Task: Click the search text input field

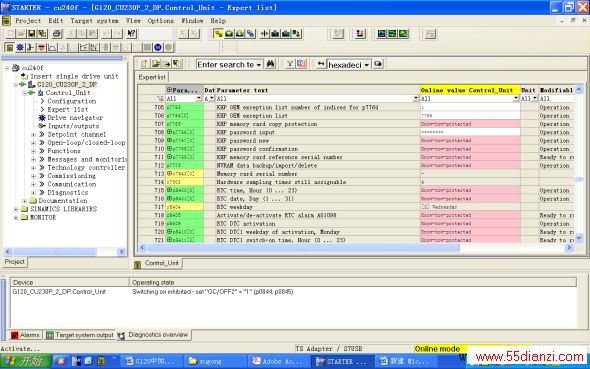Action: 226,65
